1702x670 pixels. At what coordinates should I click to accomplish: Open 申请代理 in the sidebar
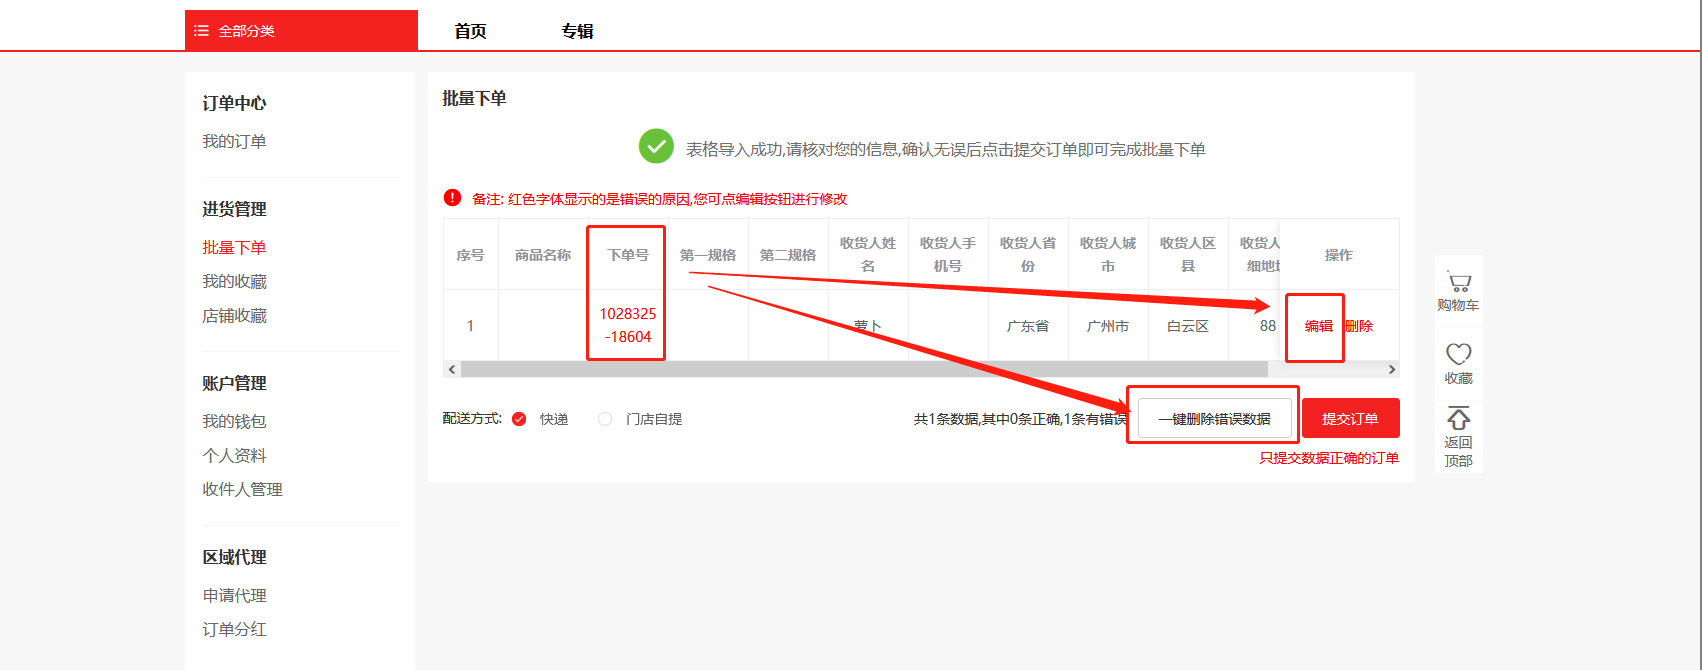pyautogui.click(x=234, y=595)
